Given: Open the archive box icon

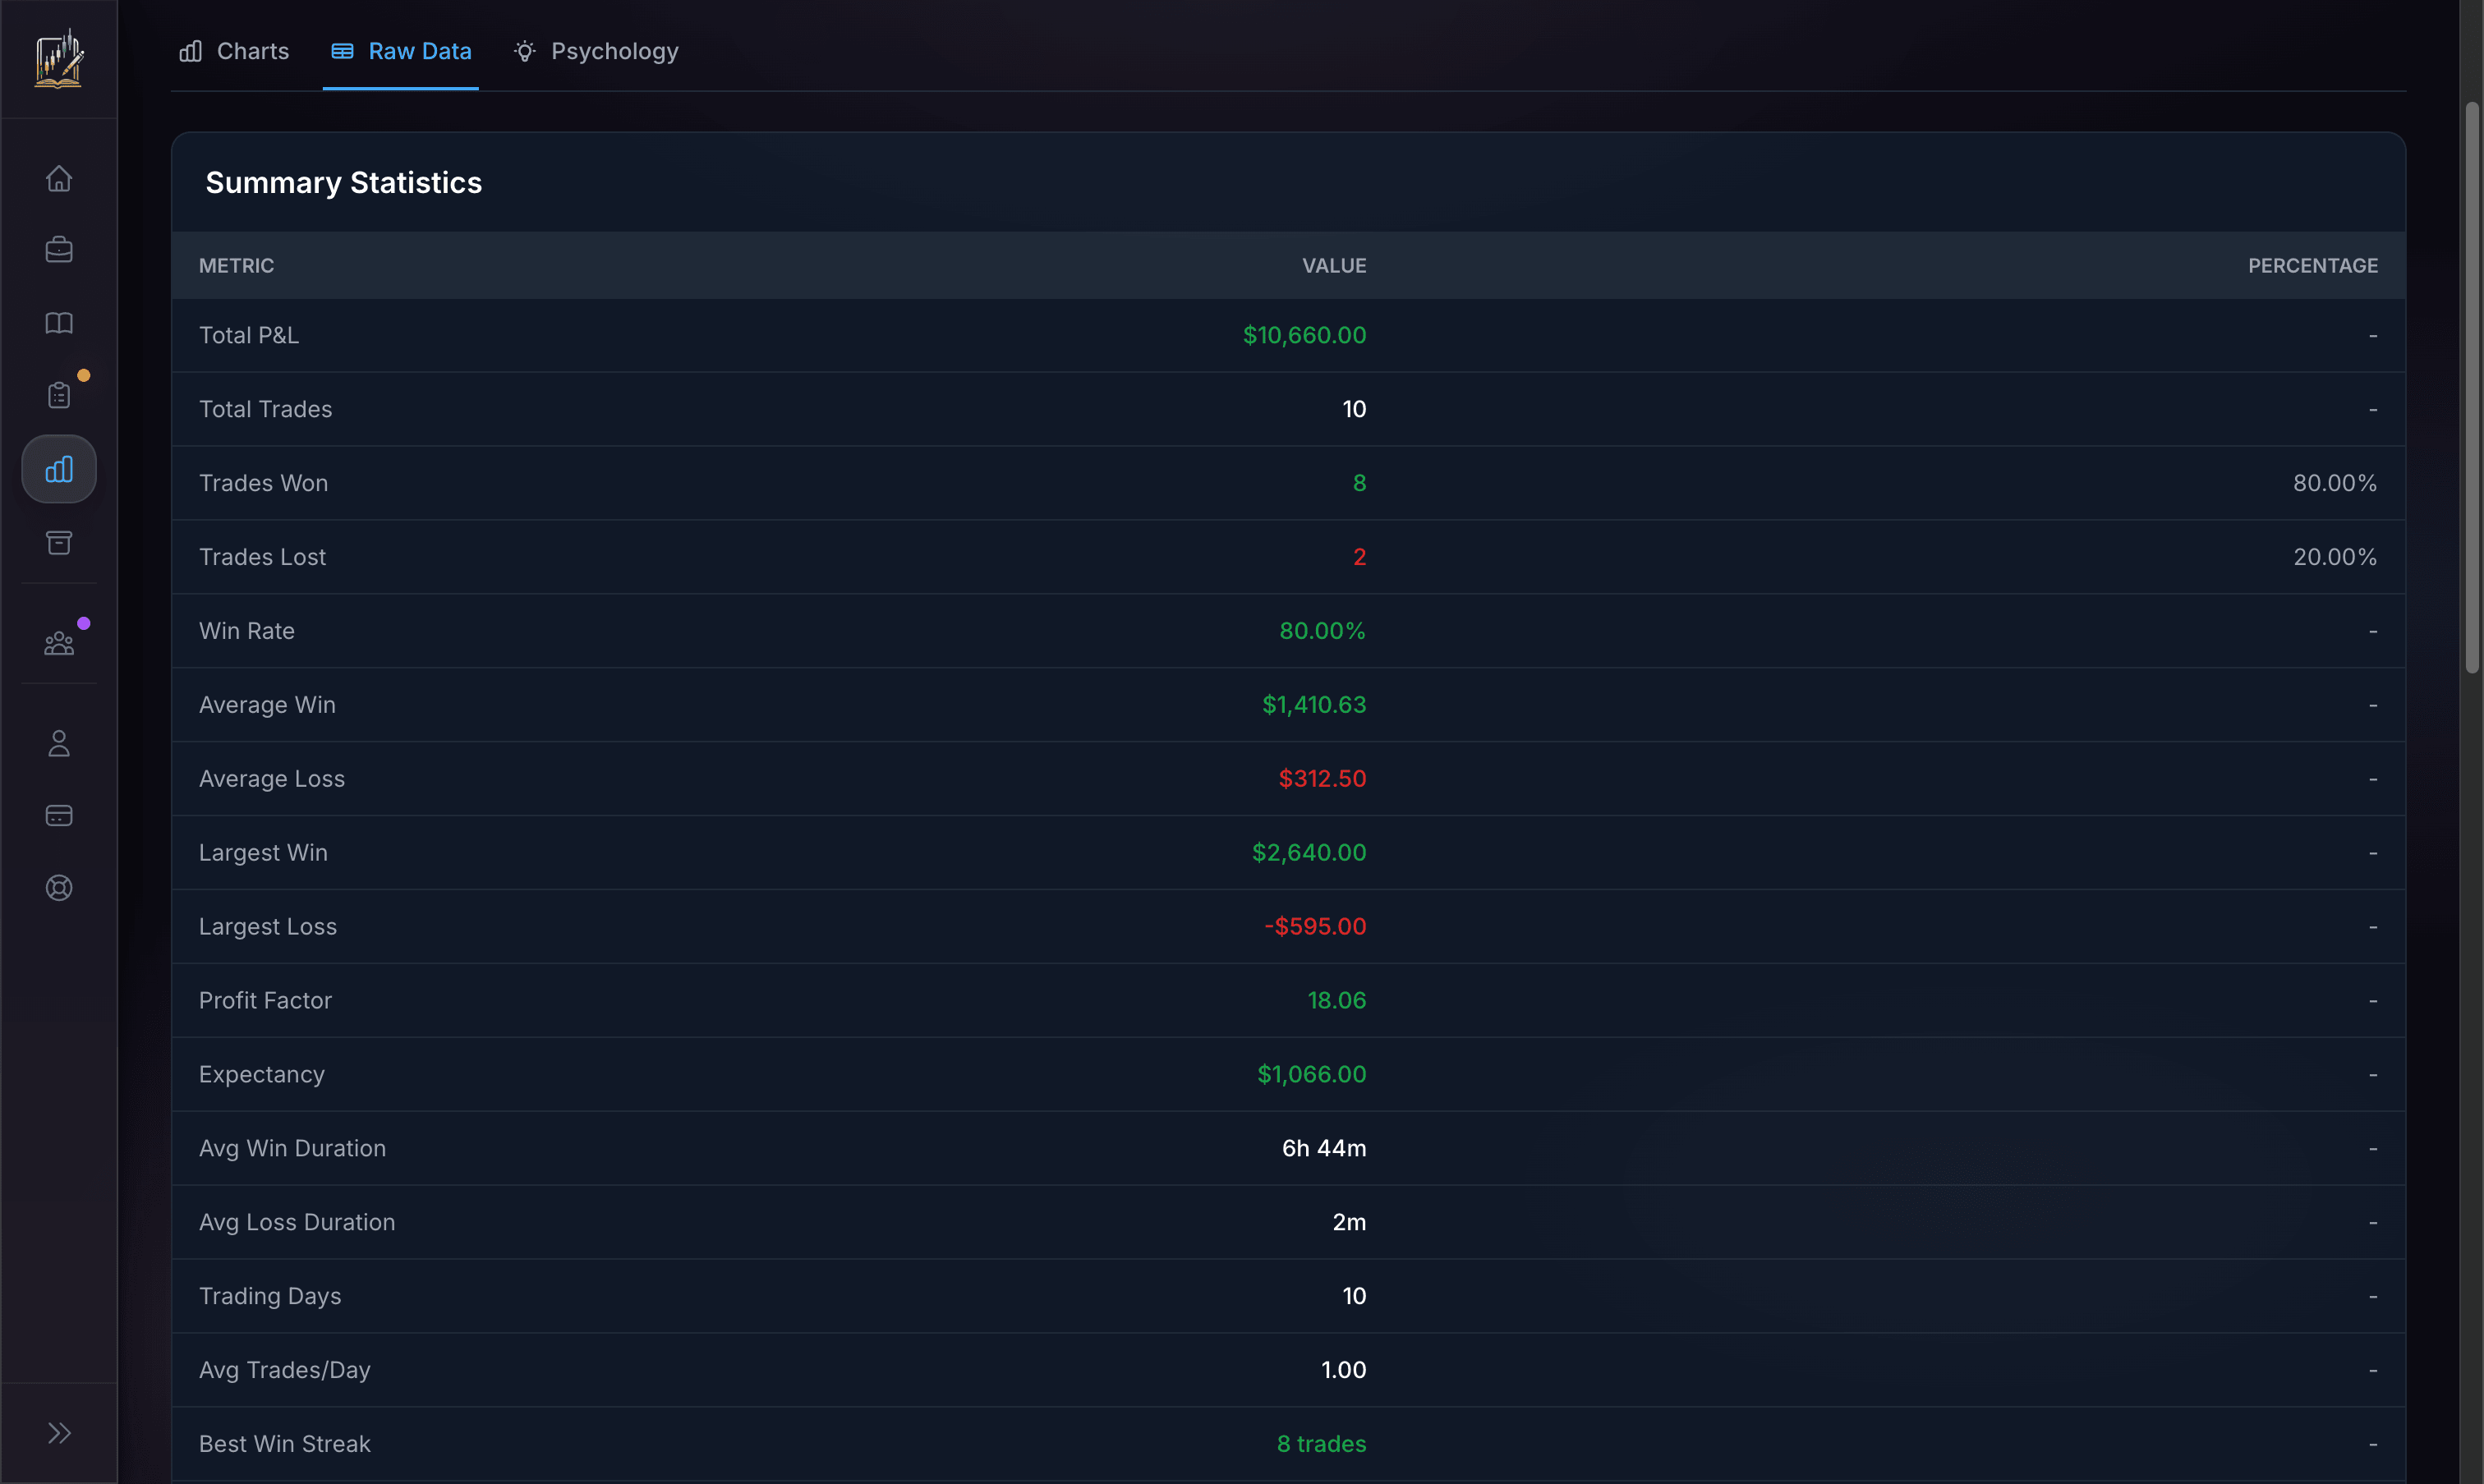Looking at the screenshot, I should pos(59,542).
